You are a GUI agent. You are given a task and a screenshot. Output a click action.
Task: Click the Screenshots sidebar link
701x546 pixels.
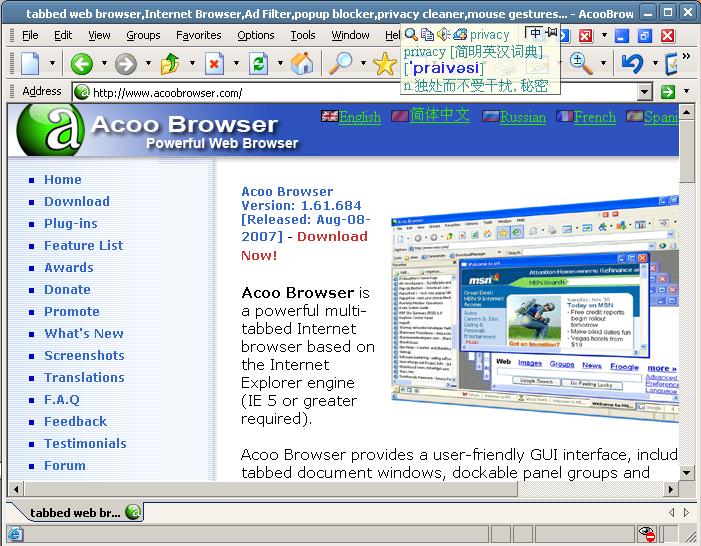point(84,355)
